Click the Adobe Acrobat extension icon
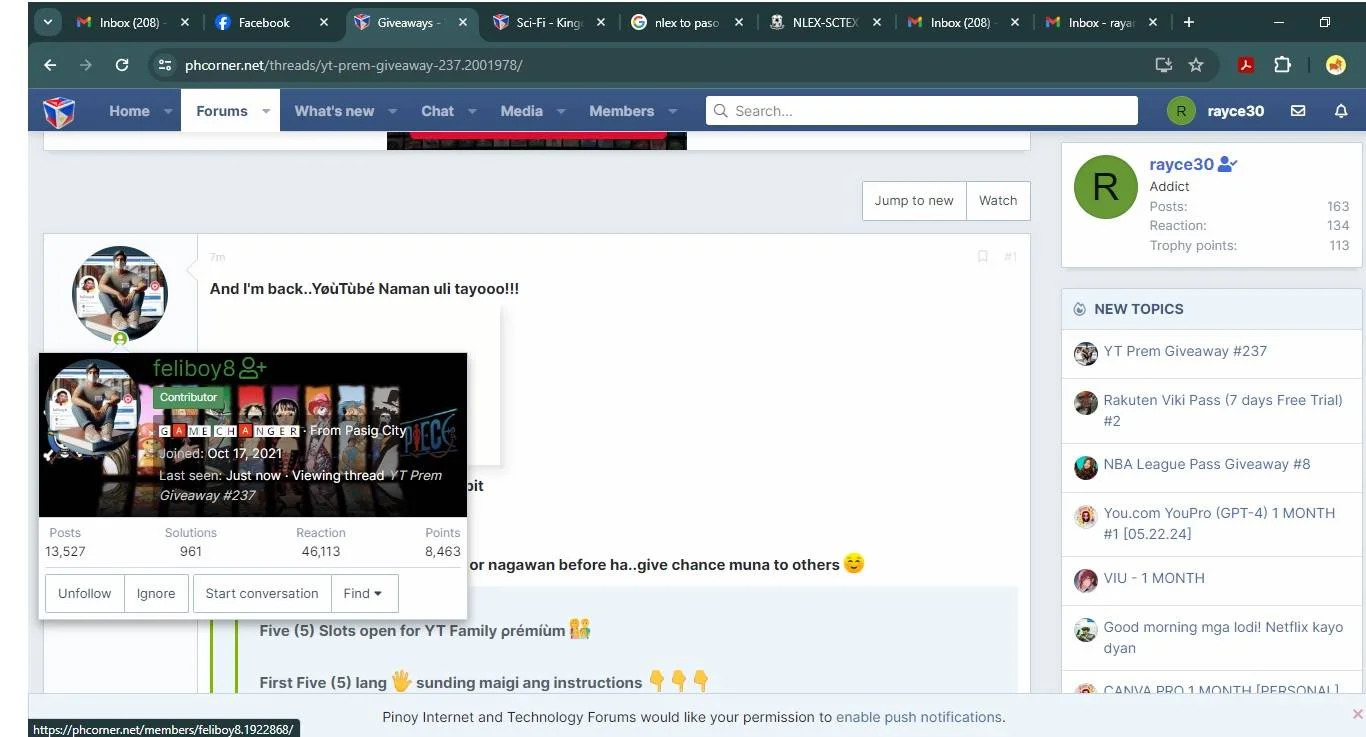The image size is (1366, 737). coord(1246,65)
